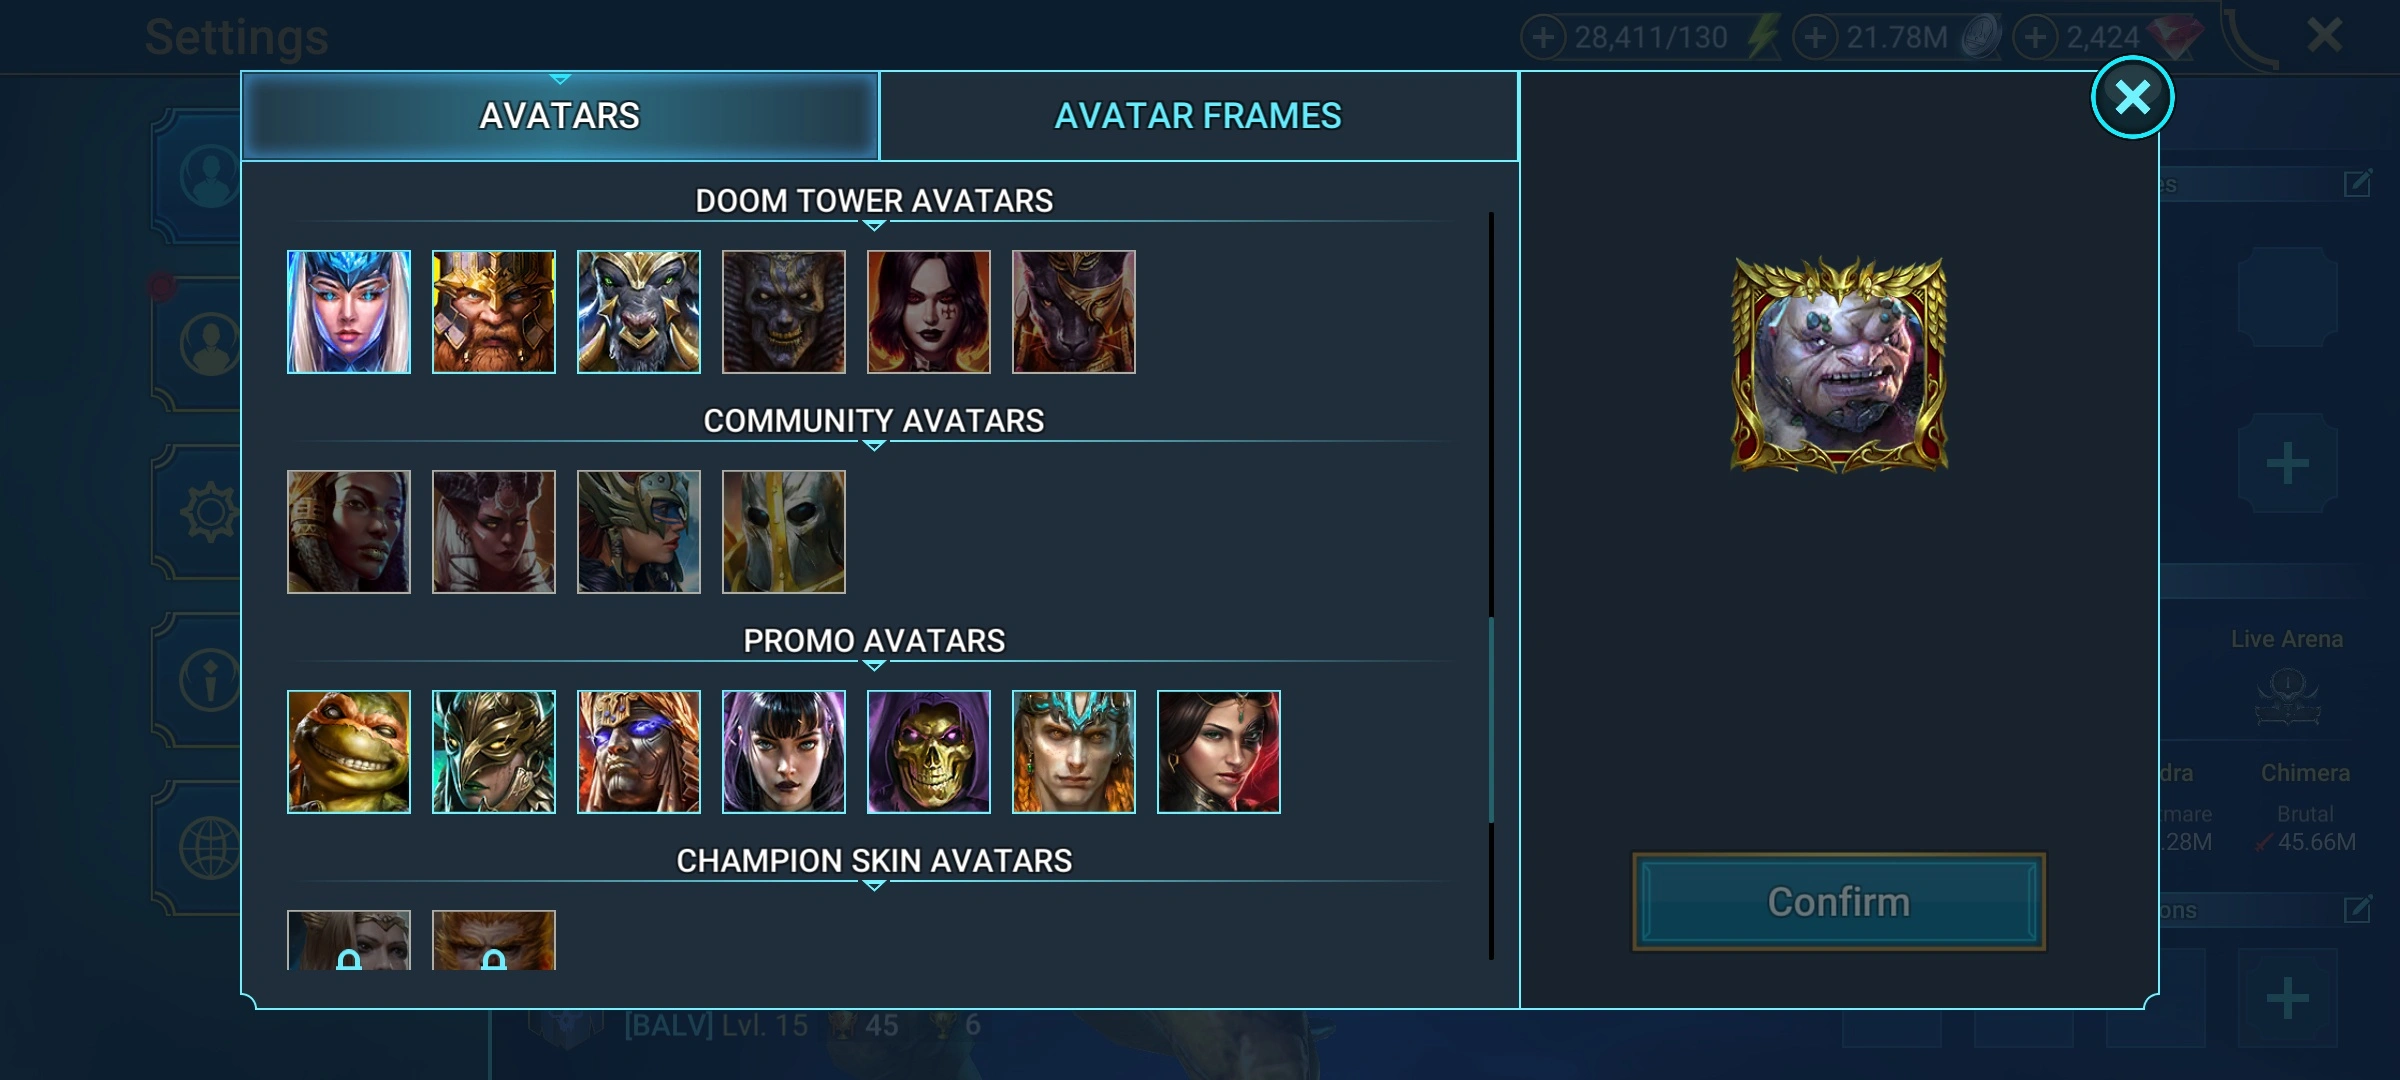This screenshot has height=1080, width=2400.
Task: Select the purple-eyed pharaoh promo avatar
Action: 638,752
